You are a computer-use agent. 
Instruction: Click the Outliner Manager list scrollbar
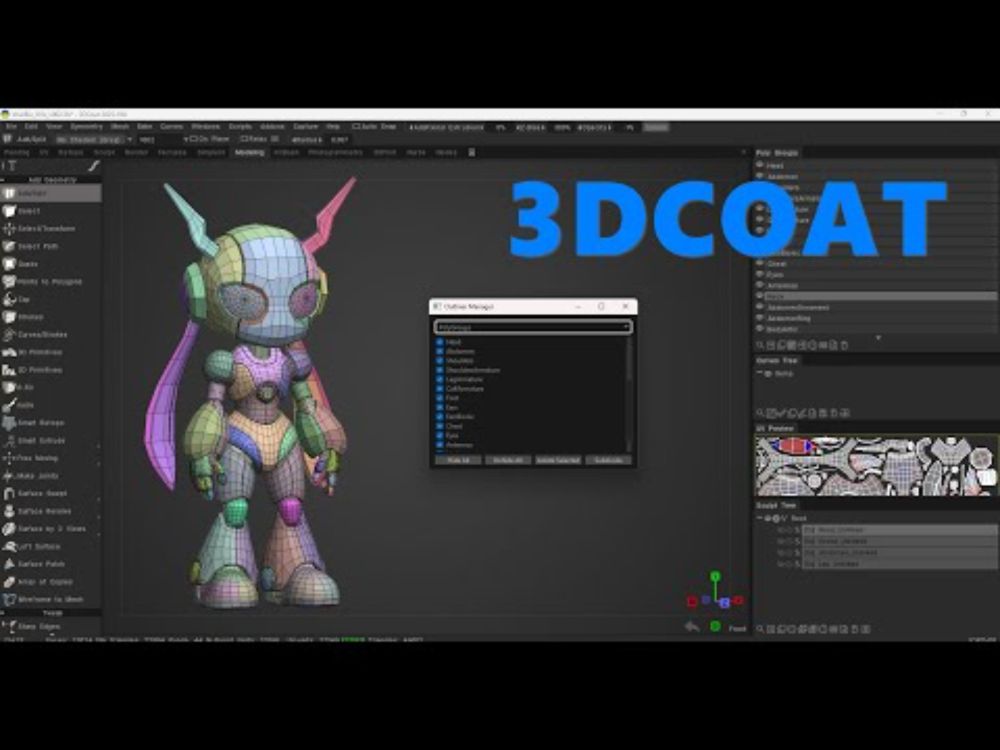pyautogui.click(x=629, y=393)
